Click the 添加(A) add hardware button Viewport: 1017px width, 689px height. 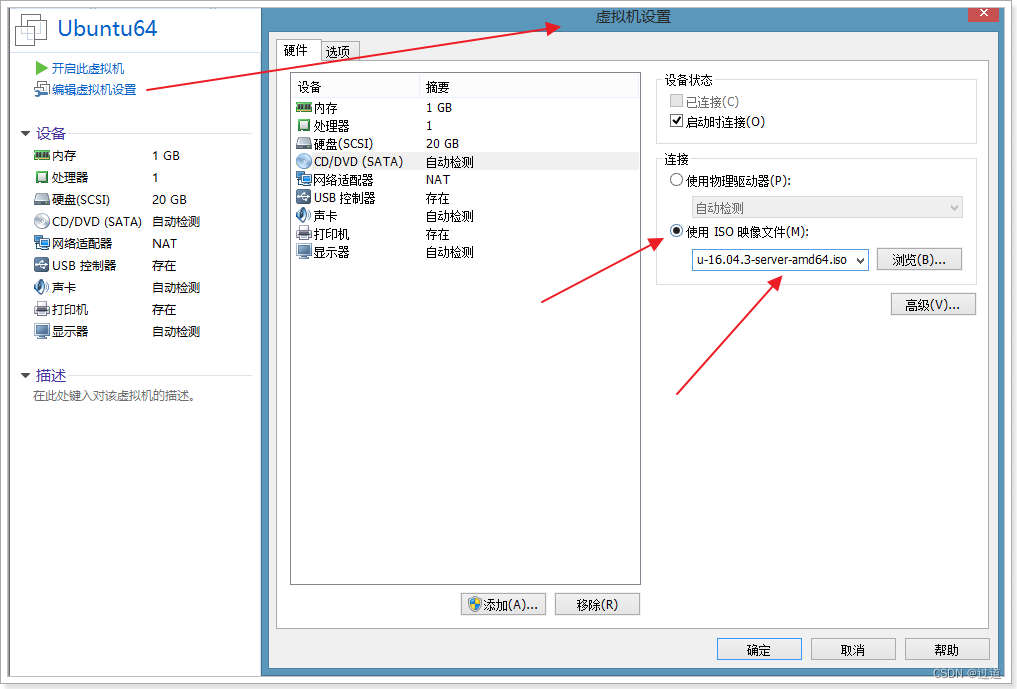[x=503, y=604]
